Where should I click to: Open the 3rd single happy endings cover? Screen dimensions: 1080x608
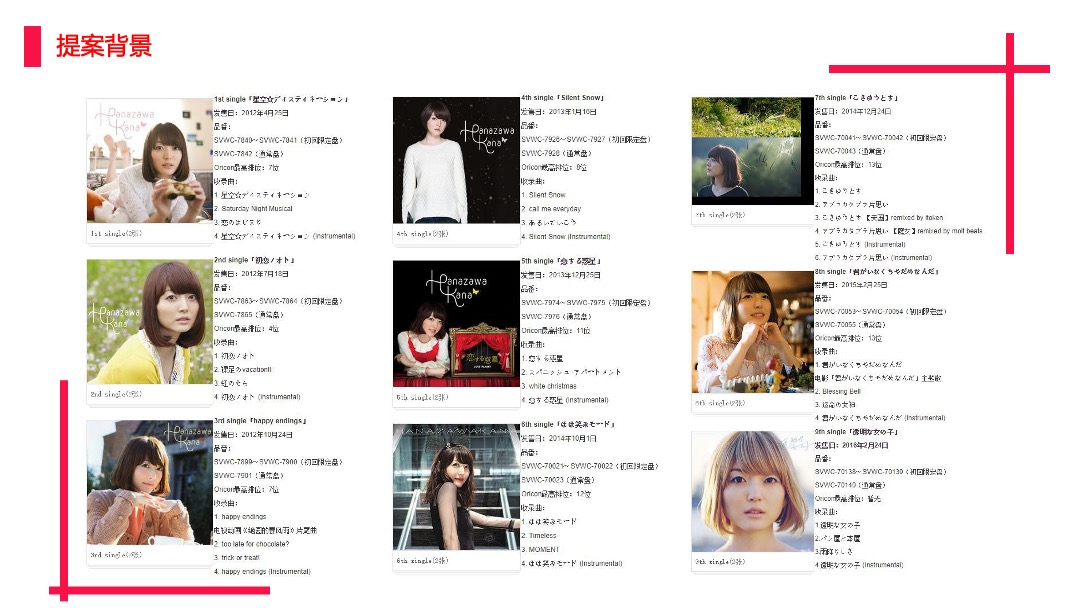[x=149, y=482]
